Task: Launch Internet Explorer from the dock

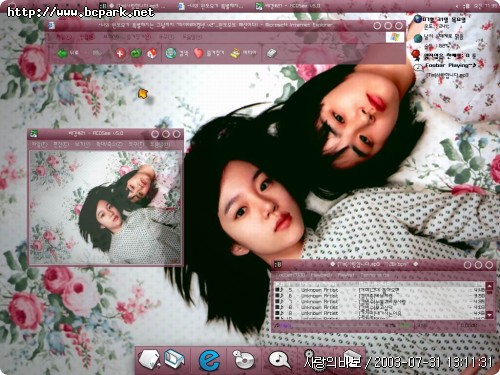Action: (x=209, y=360)
